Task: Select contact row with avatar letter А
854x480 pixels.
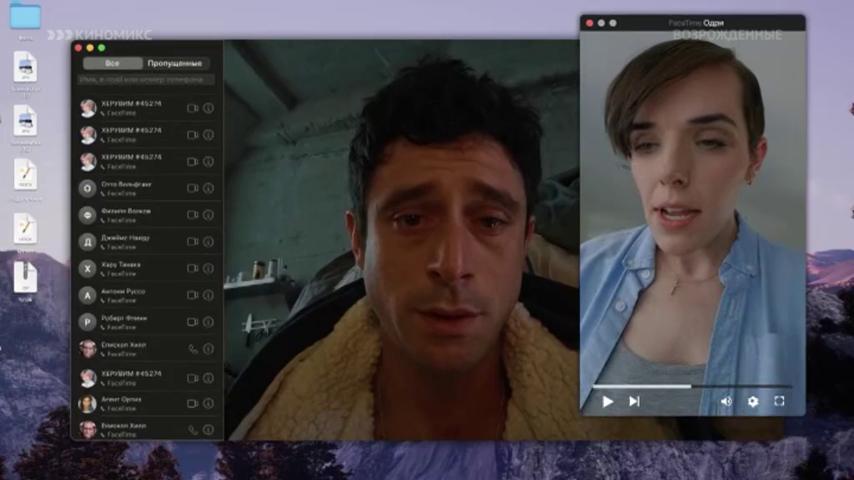Action: tap(147, 295)
